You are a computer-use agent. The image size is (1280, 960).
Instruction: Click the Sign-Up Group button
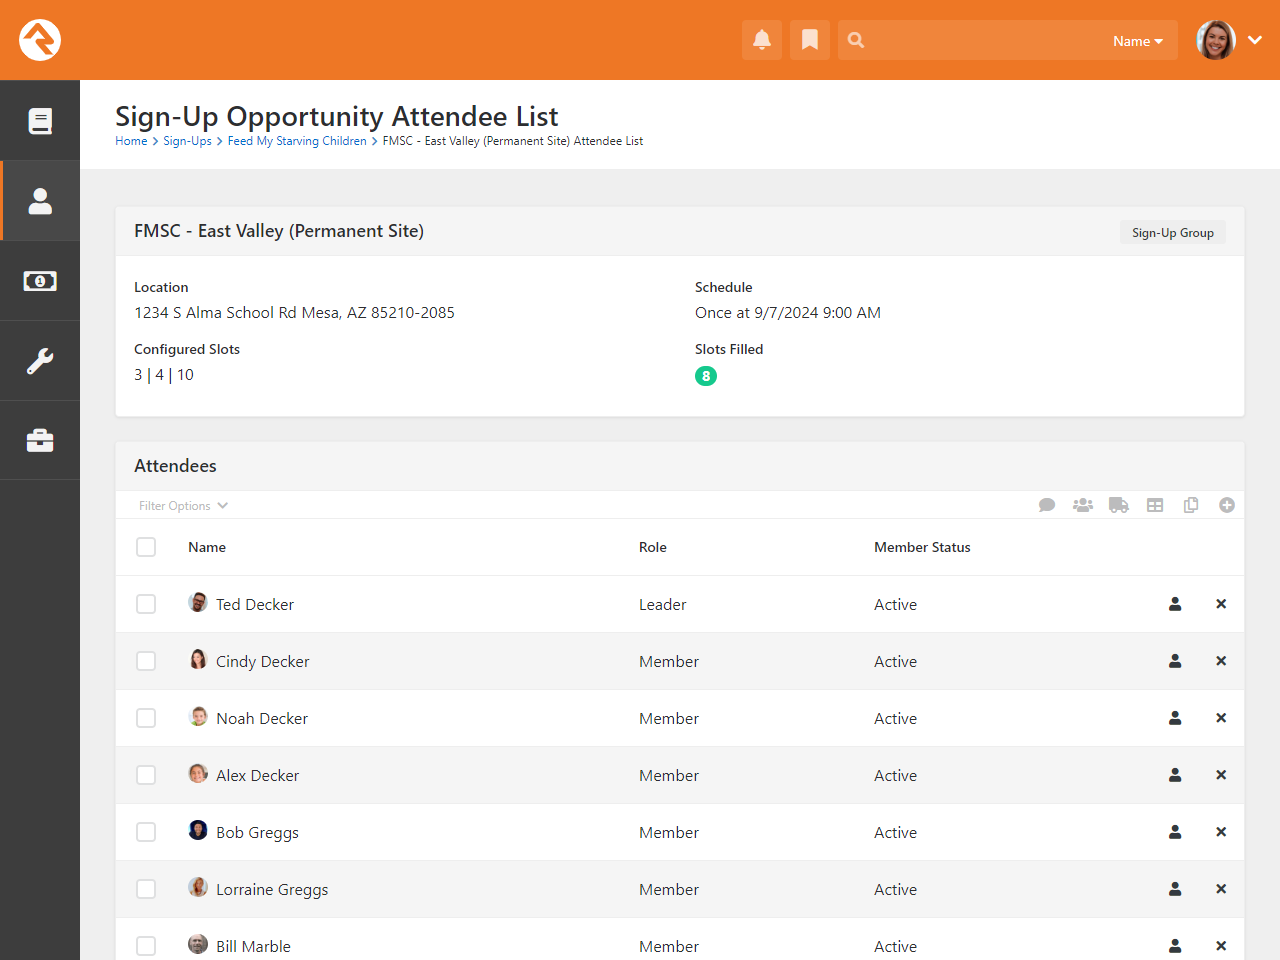[x=1173, y=232]
